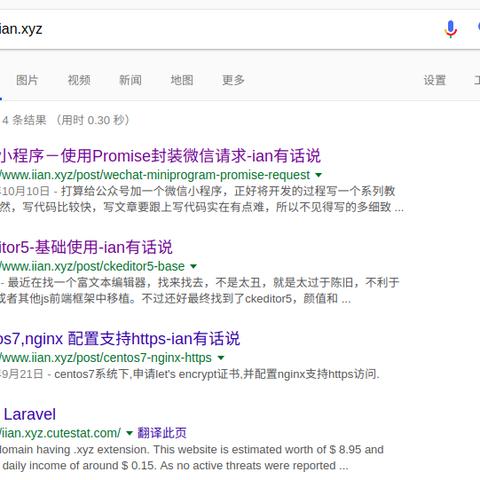
Task: Click 翻译此页 (Translate this page) link
Action: pos(162,433)
